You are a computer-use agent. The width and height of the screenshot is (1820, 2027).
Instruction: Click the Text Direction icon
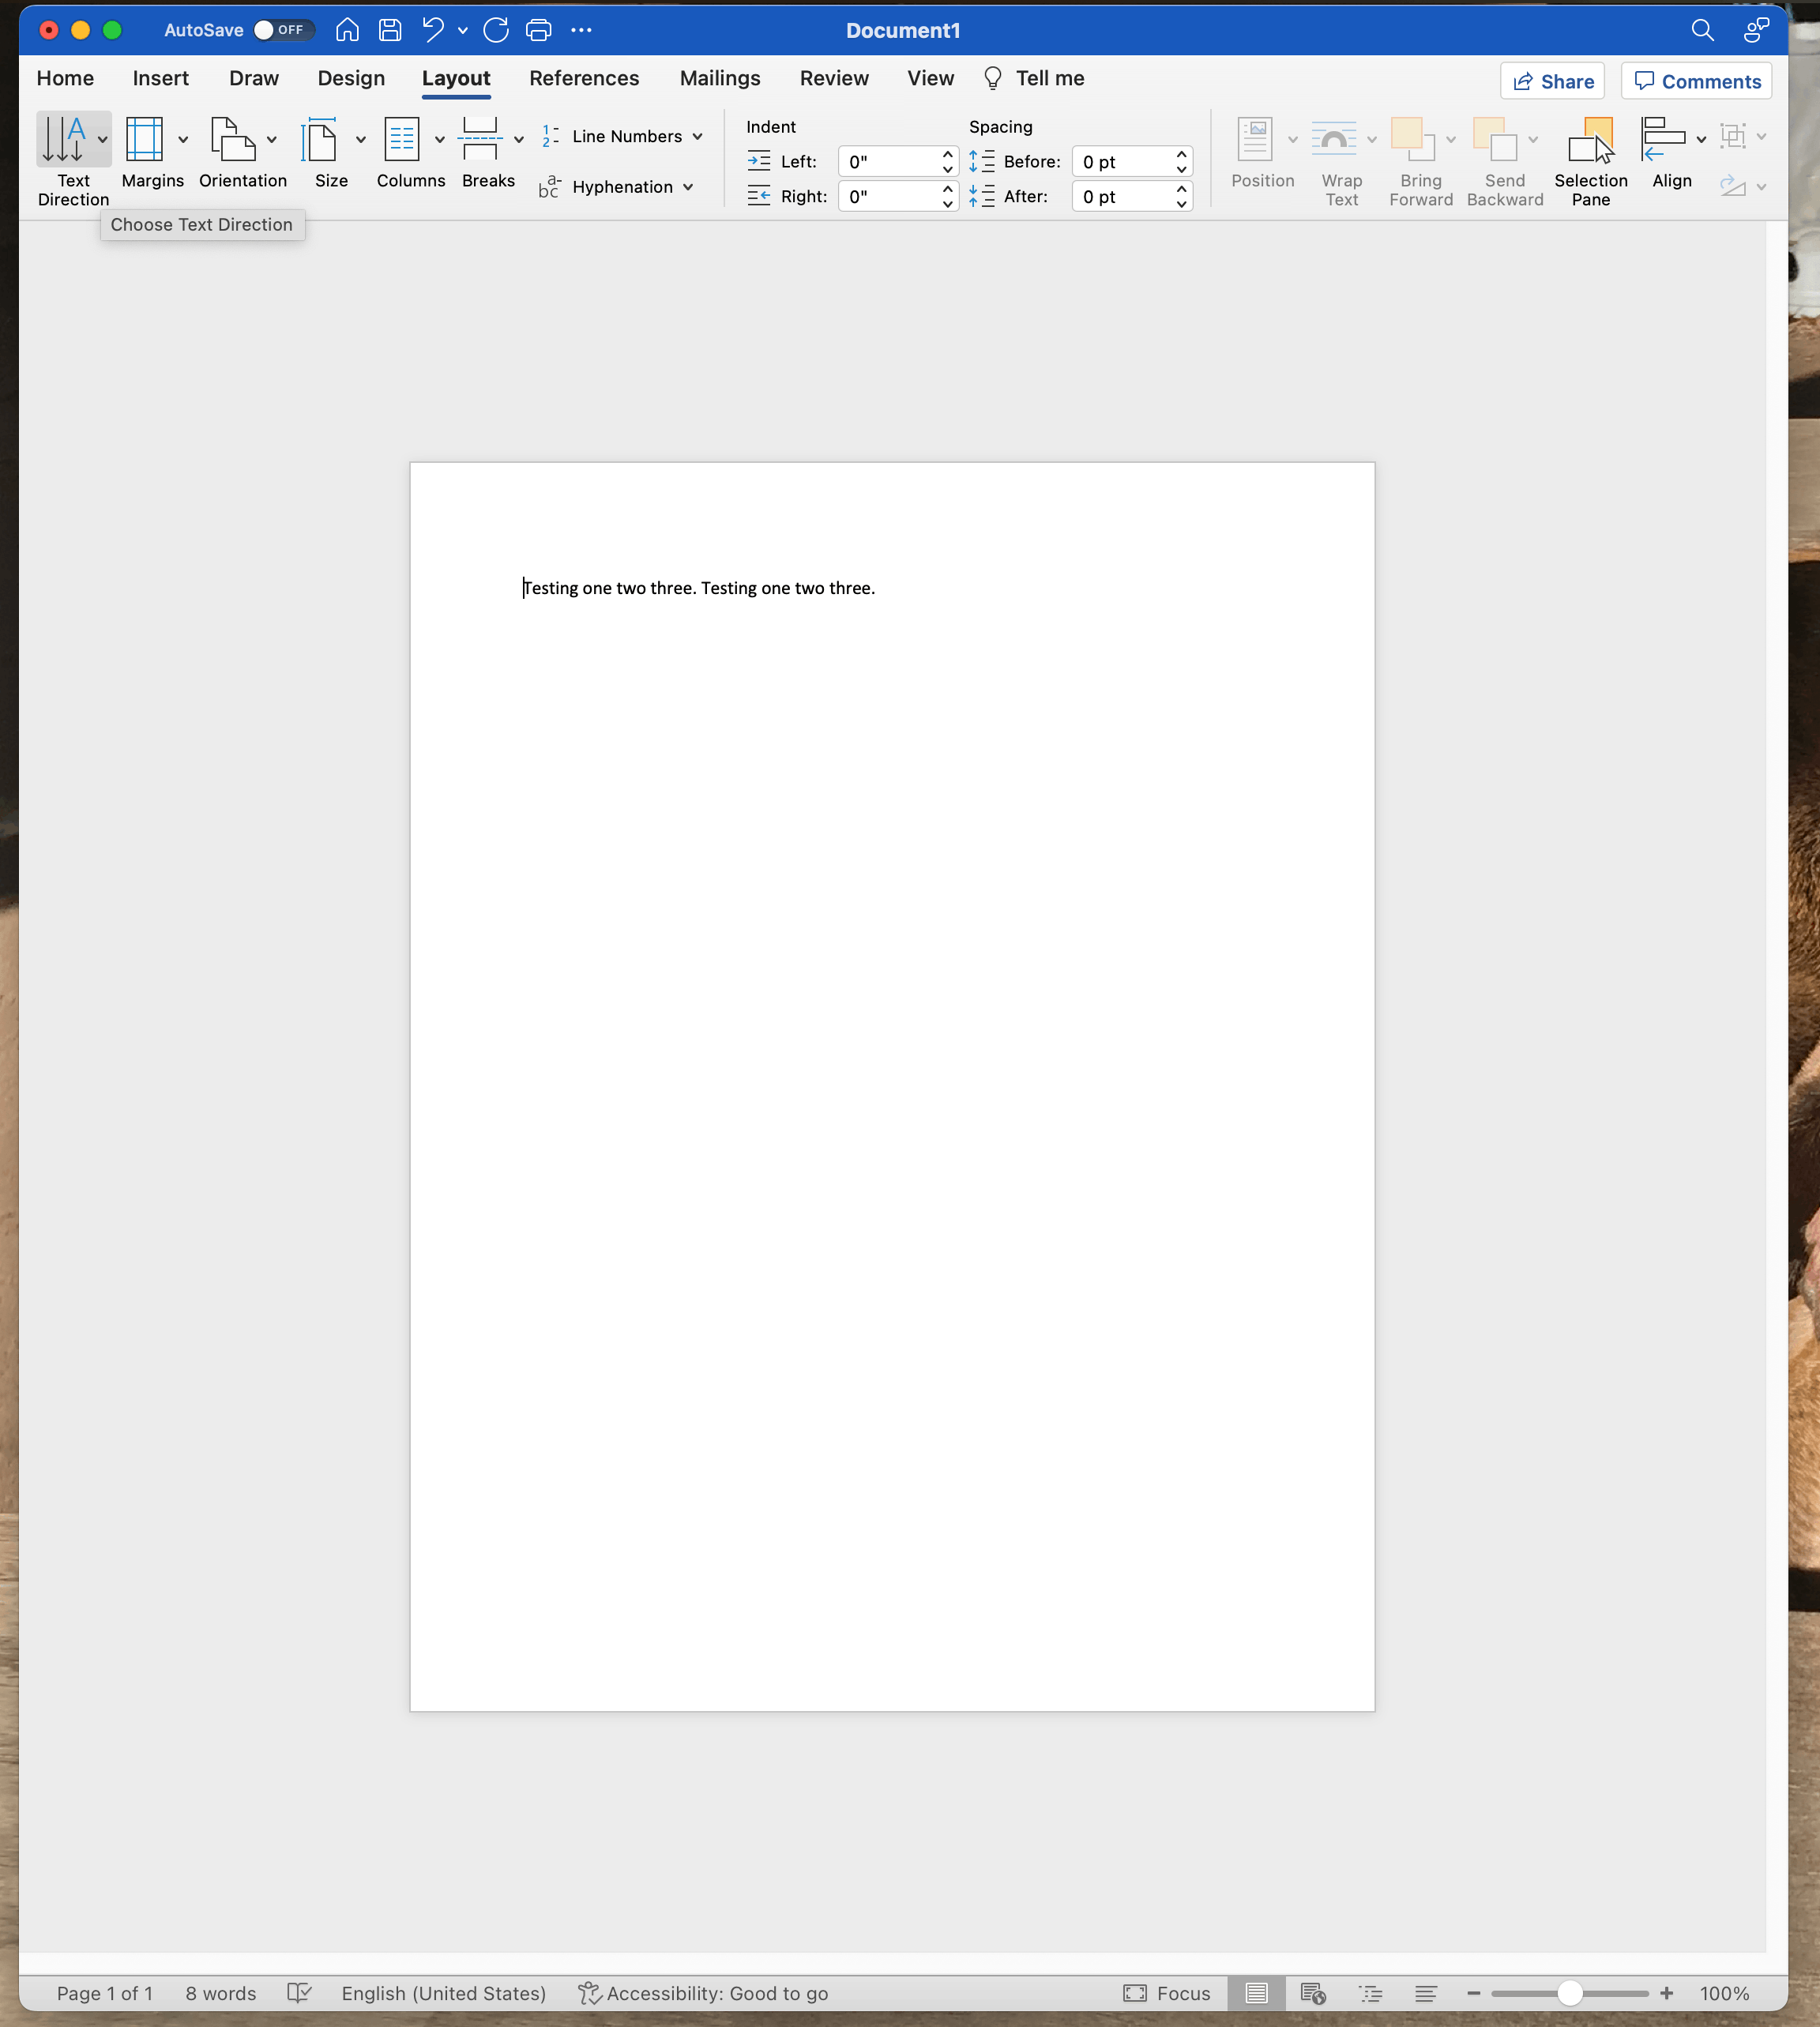tap(64, 139)
